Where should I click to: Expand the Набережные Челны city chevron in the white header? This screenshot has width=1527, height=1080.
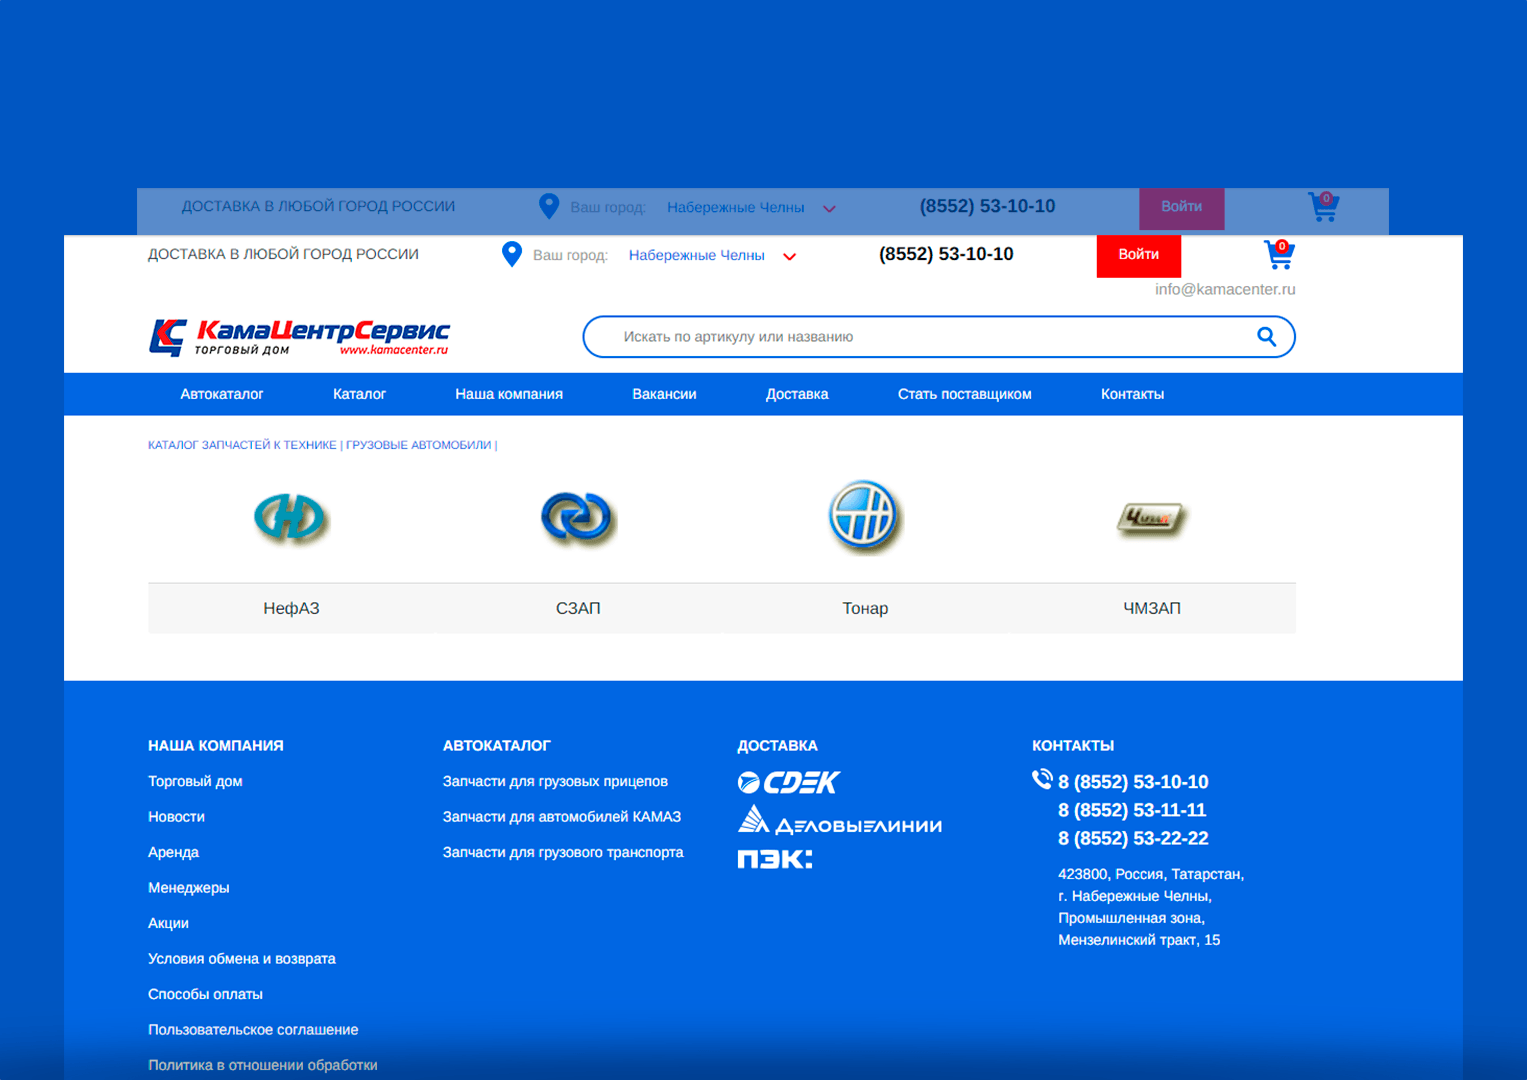coord(790,256)
